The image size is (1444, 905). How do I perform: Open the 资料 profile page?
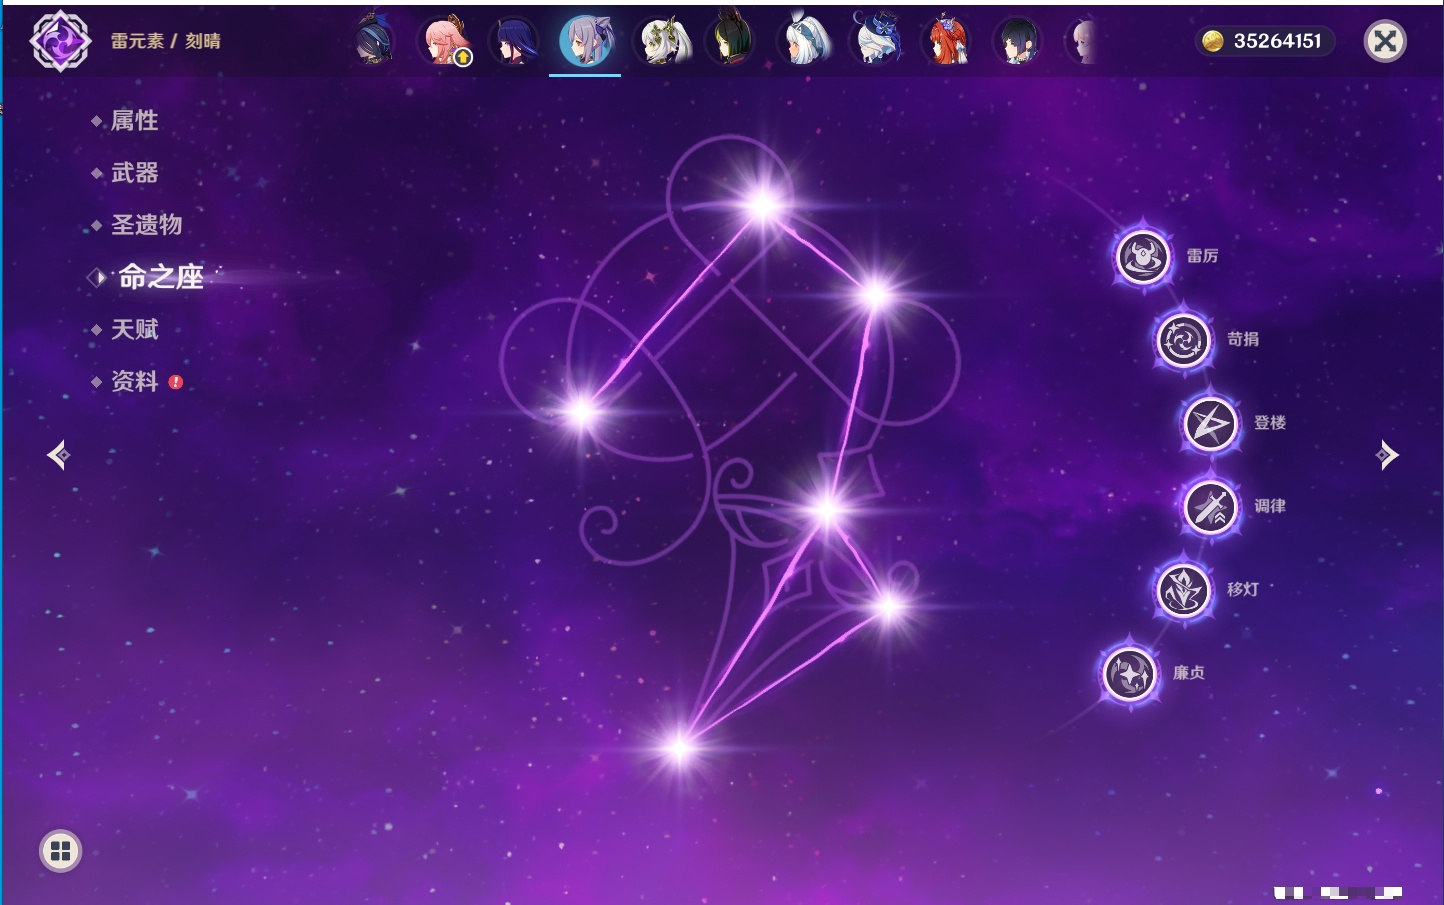pyautogui.click(x=134, y=381)
